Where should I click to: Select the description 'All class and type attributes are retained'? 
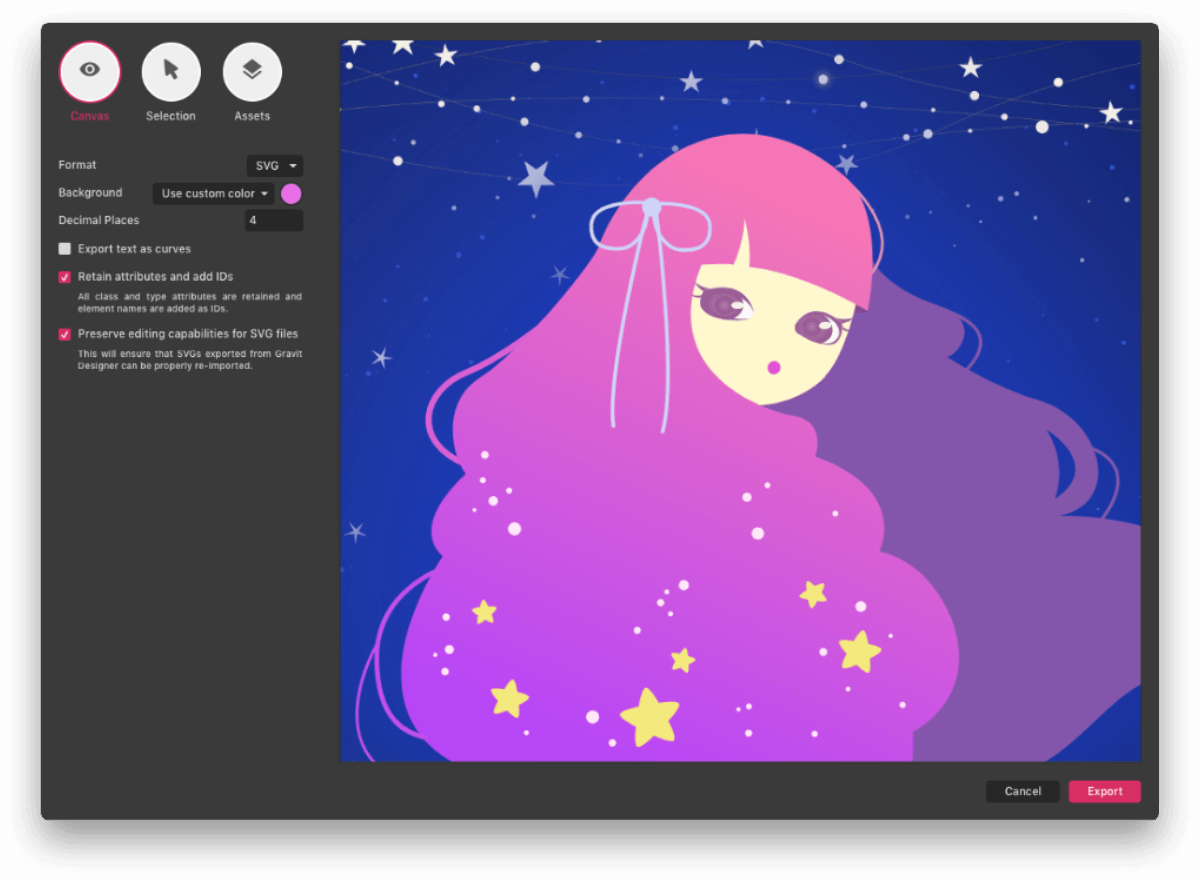[190, 302]
